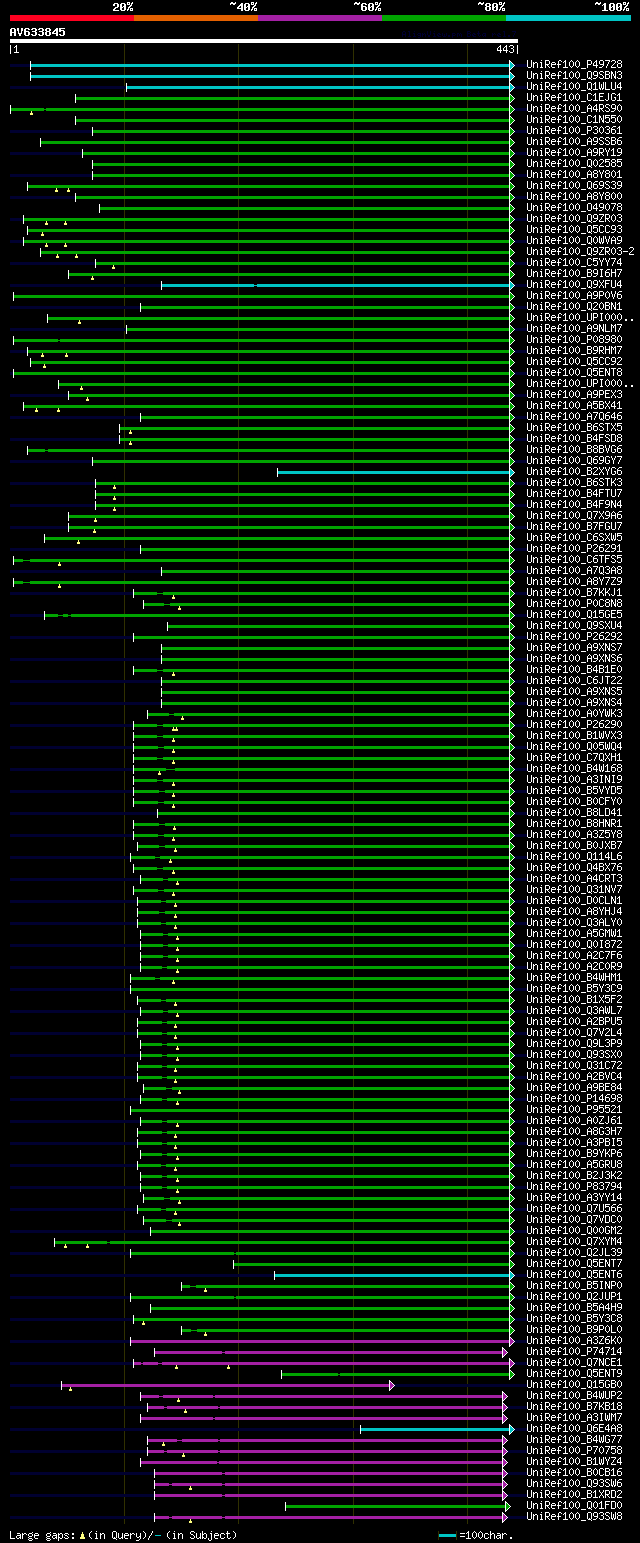The height and width of the screenshot is (1543, 640).
Task: Click the cyan ~100% identity legend segment
Action: (568, 17)
